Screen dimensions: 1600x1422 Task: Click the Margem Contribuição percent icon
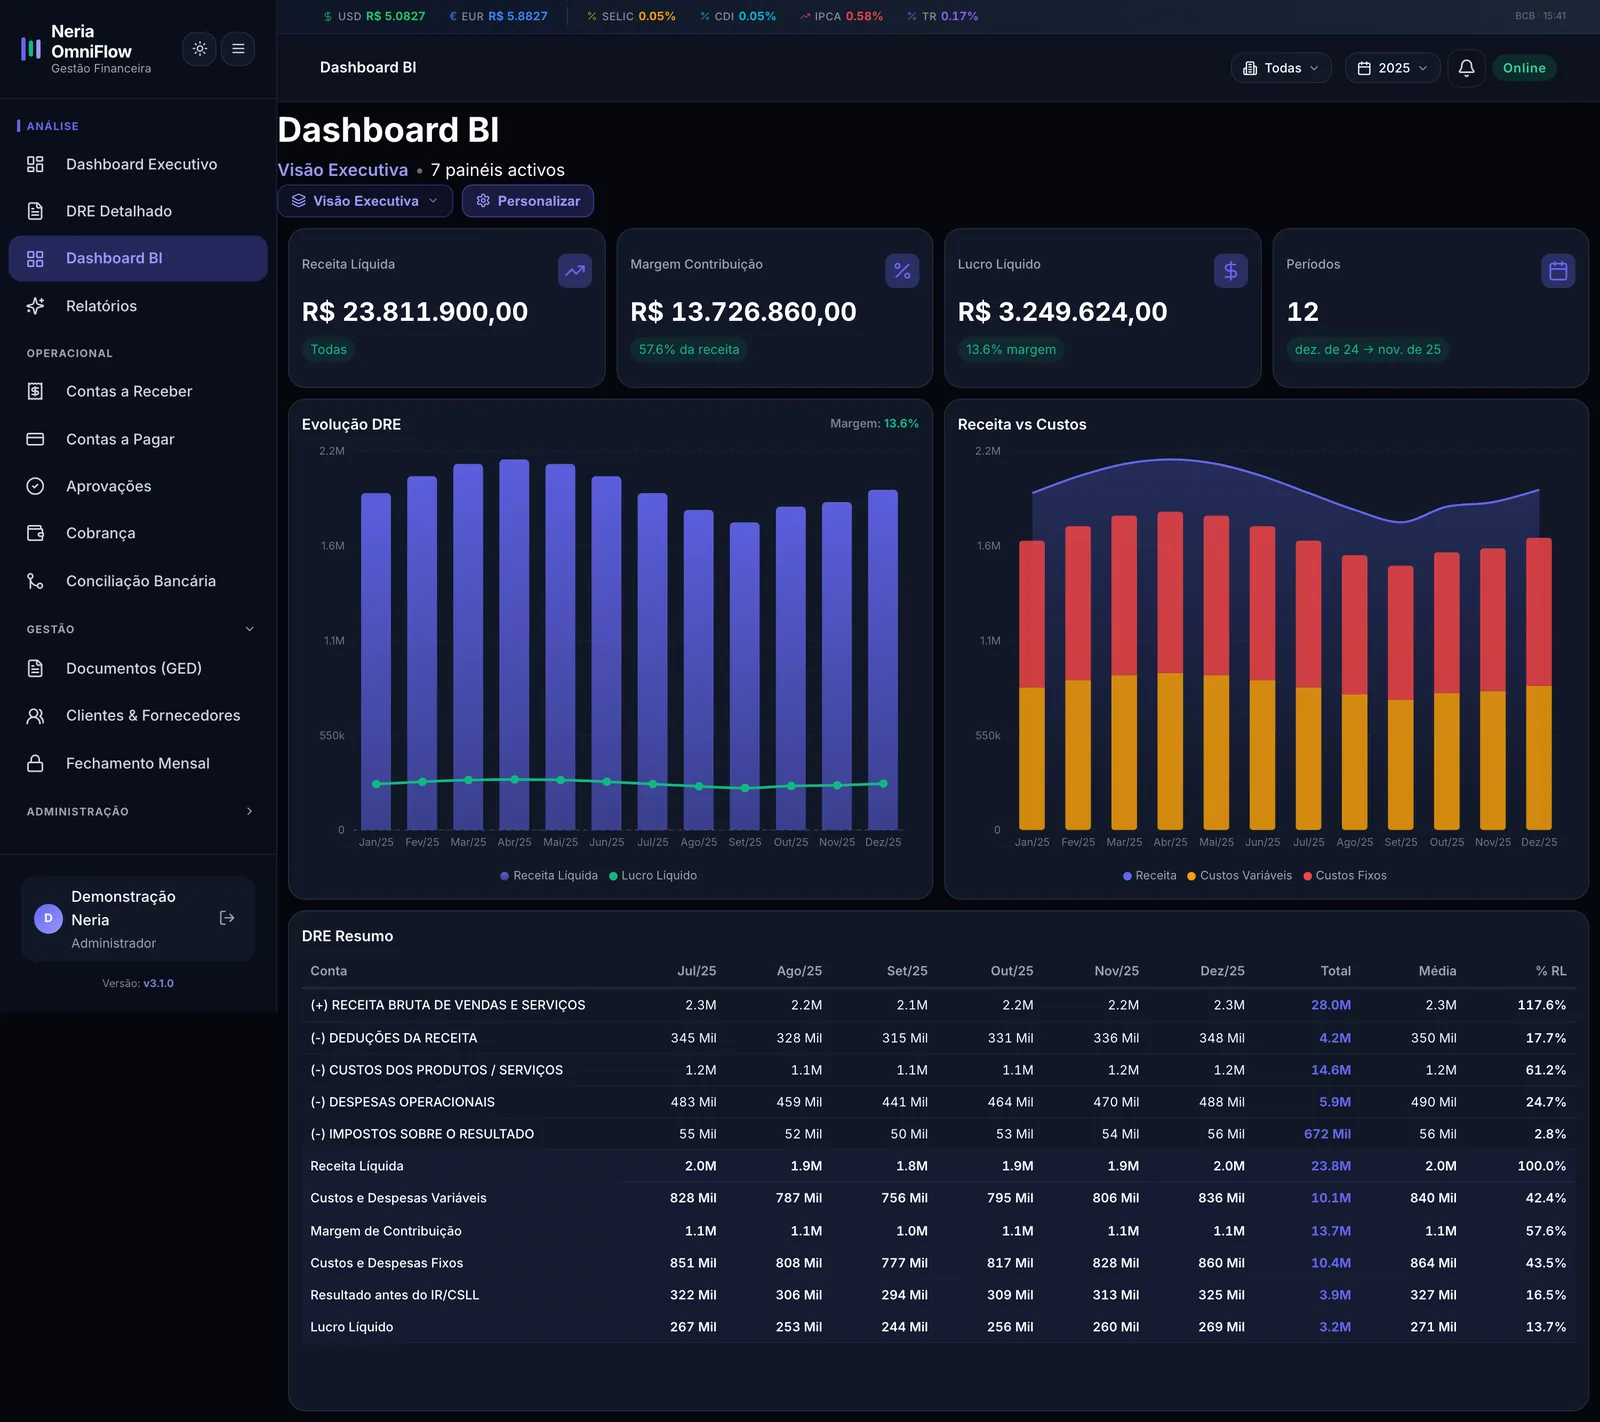[902, 271]
